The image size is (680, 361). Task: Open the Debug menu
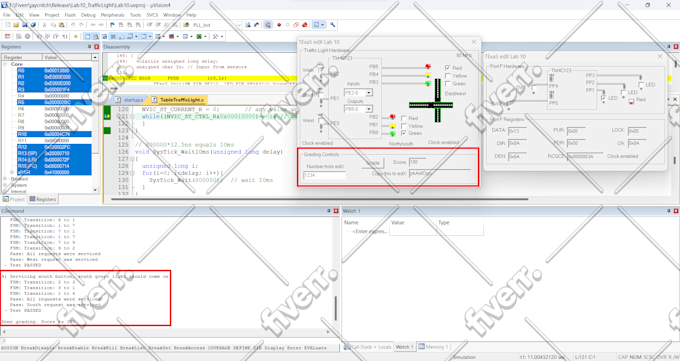pyautogui.click(x=88, y=15)
